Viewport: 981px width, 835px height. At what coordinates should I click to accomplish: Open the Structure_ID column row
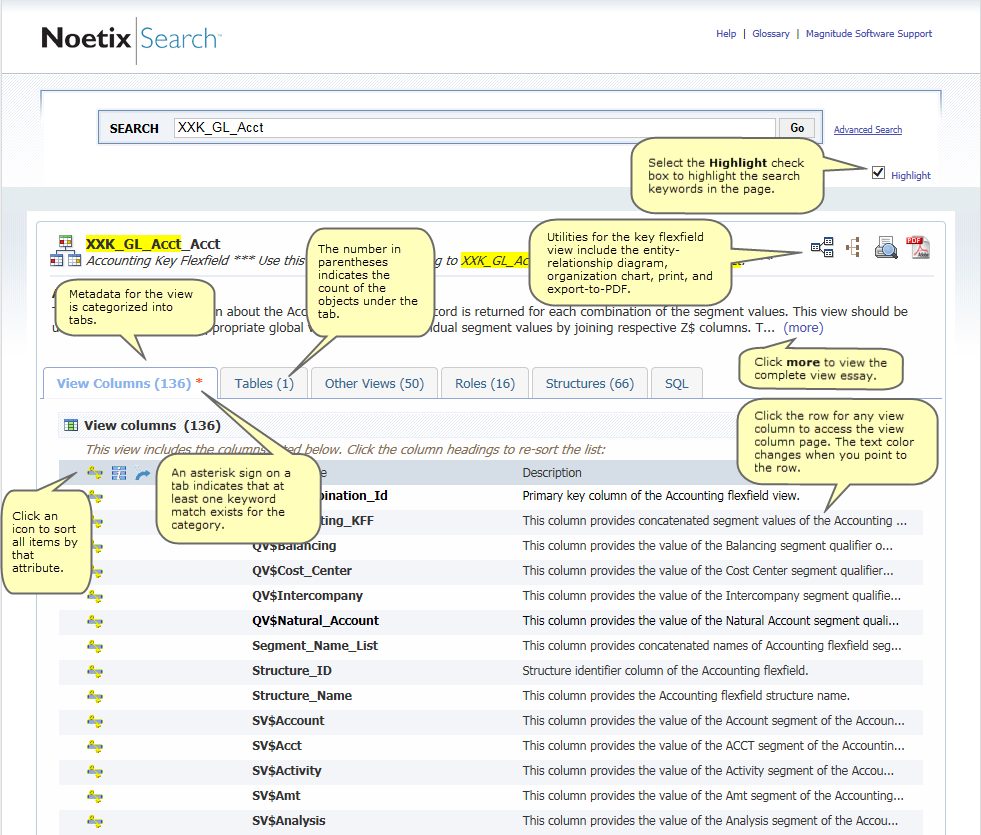click(x=490, y=671)
